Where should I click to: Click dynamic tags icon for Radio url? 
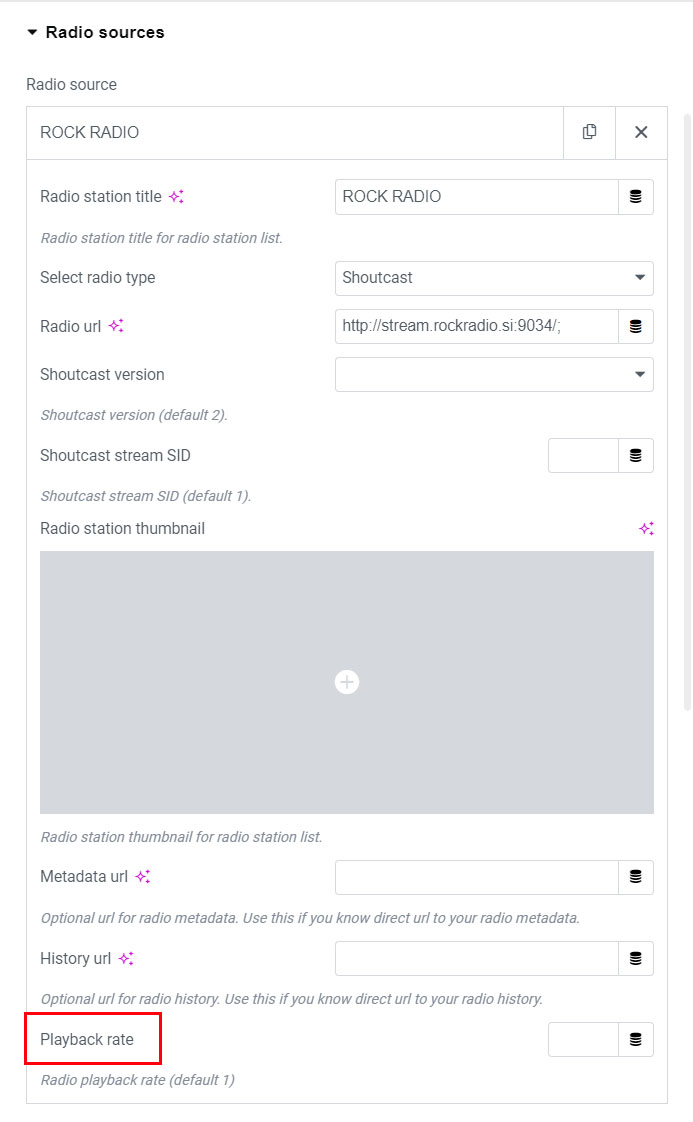[635, 326]
